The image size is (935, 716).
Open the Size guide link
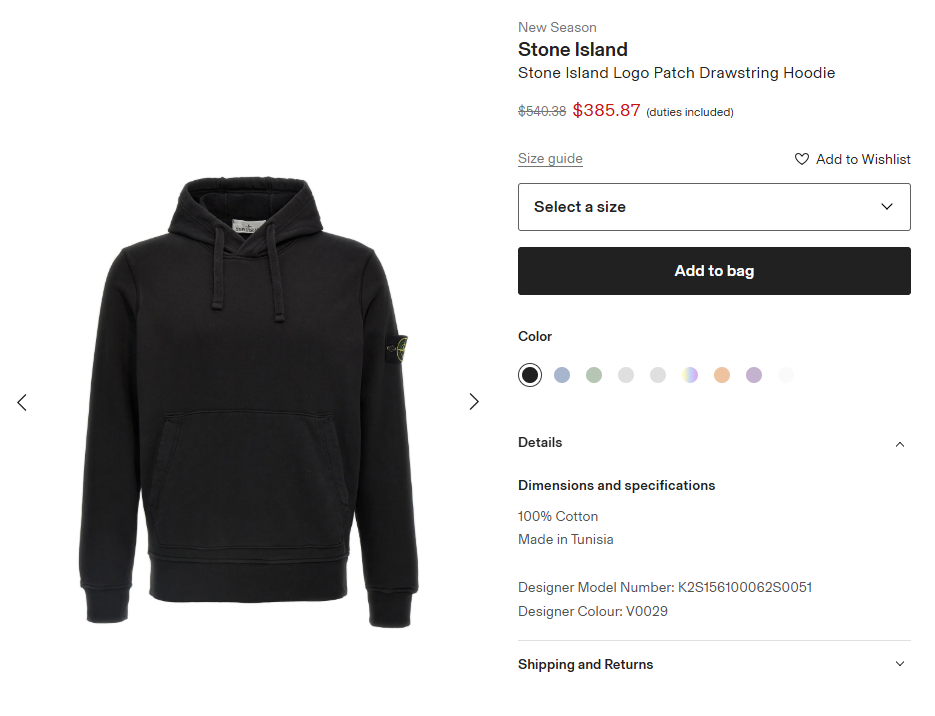click(x=550, y=159)
